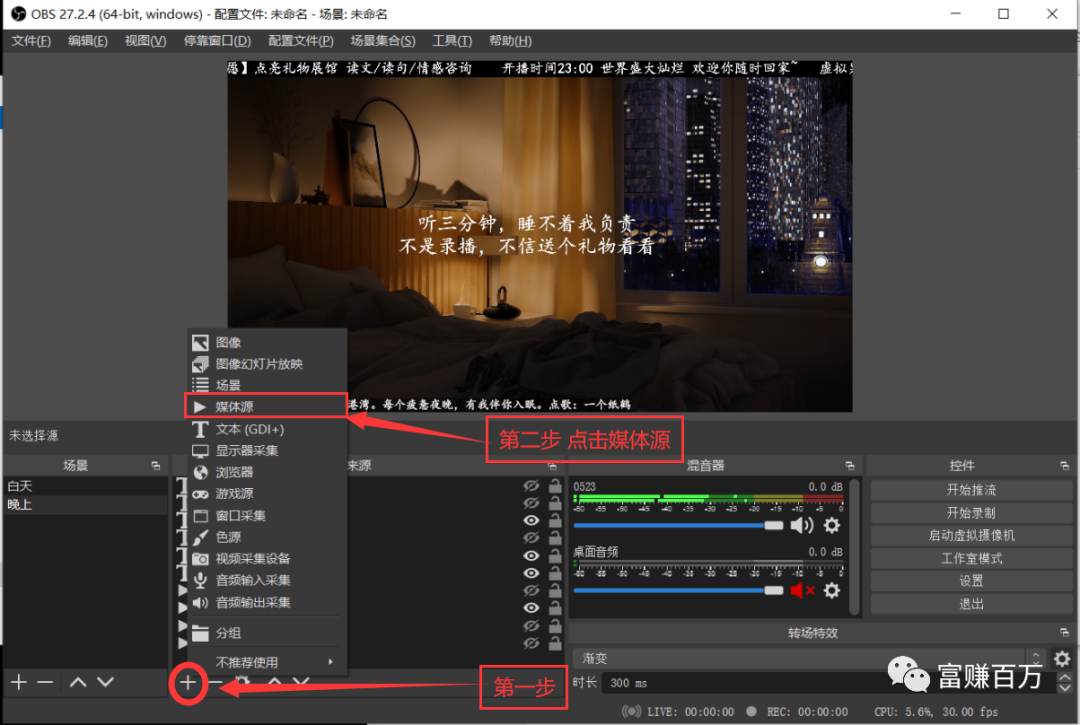The image size is (1080, 725).
Task: Open settings gear for 0523 audio
Action: coord(831,526)
